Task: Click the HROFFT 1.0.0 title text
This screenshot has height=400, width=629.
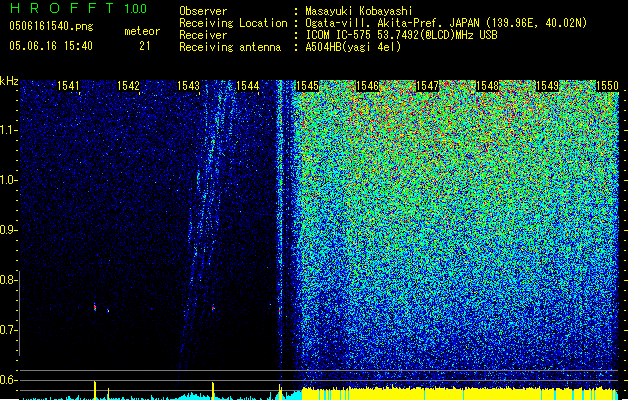Action: click(78, 8)
